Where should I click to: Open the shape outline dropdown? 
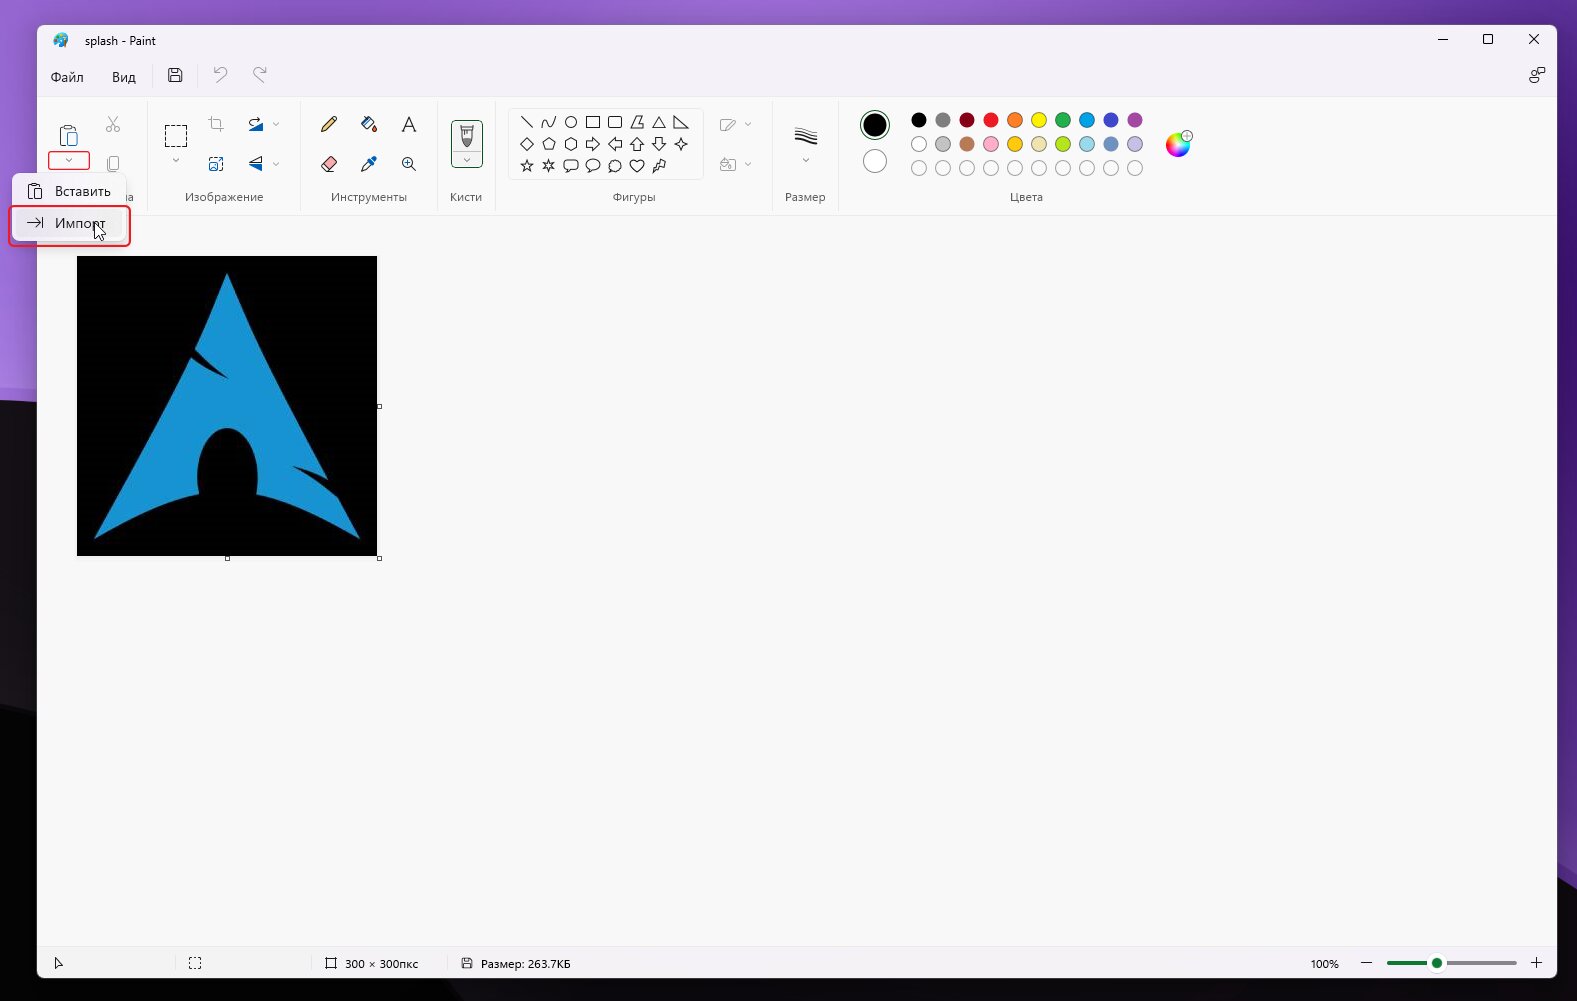click(735, 124)
